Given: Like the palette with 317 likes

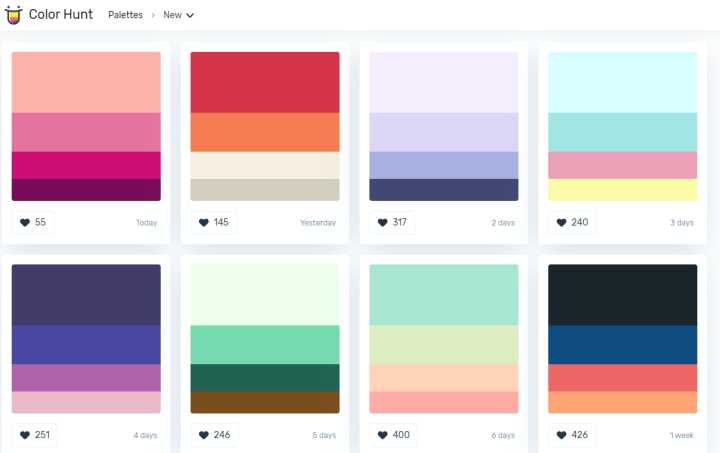Looking at the screenshot, I should 392,223.
